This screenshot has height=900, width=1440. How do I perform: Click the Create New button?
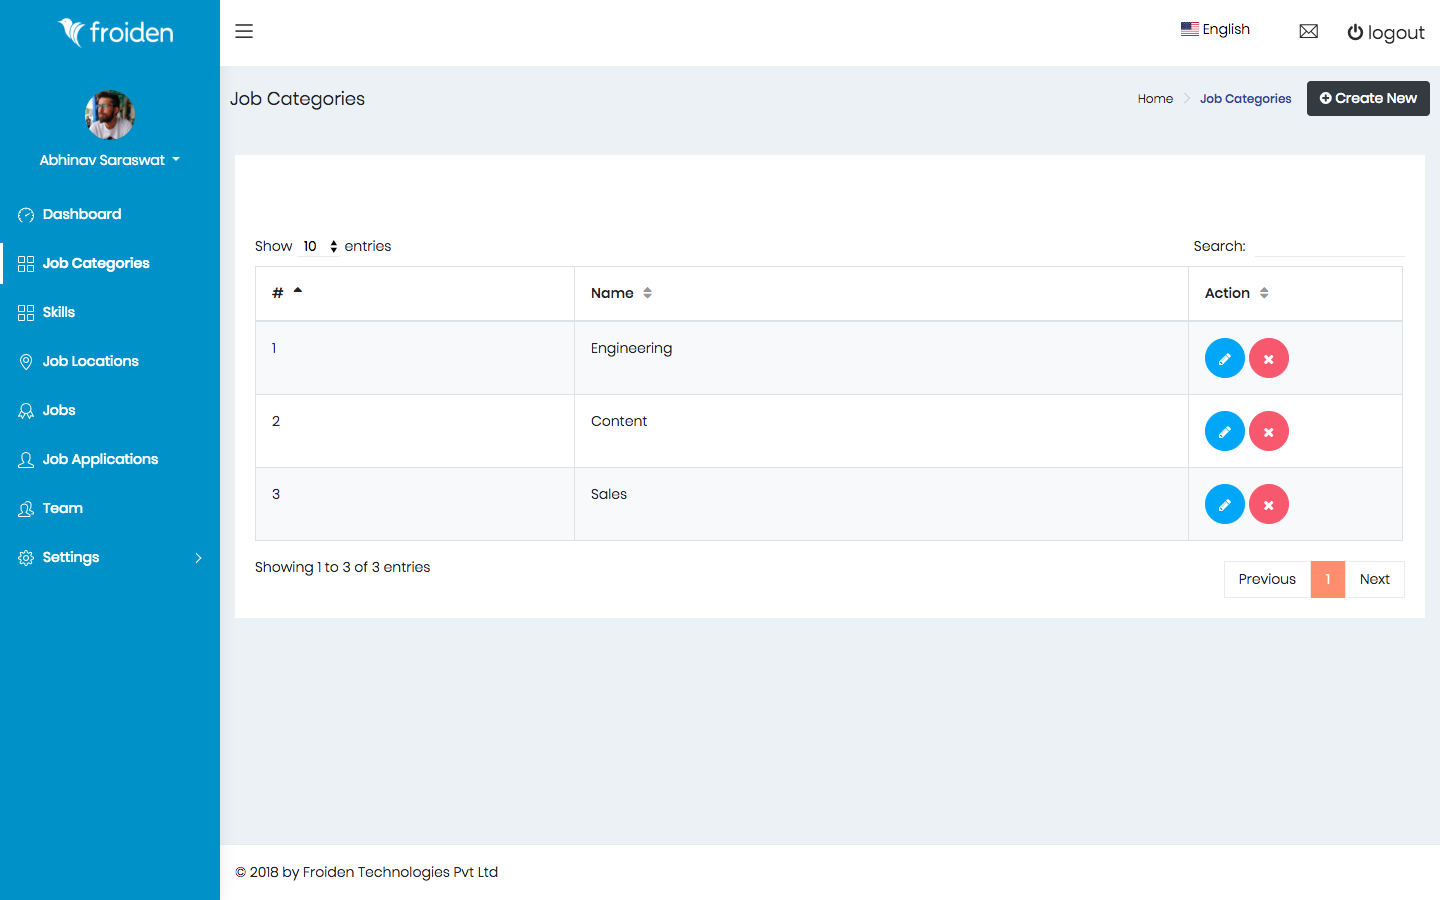tap(1367, 98)
